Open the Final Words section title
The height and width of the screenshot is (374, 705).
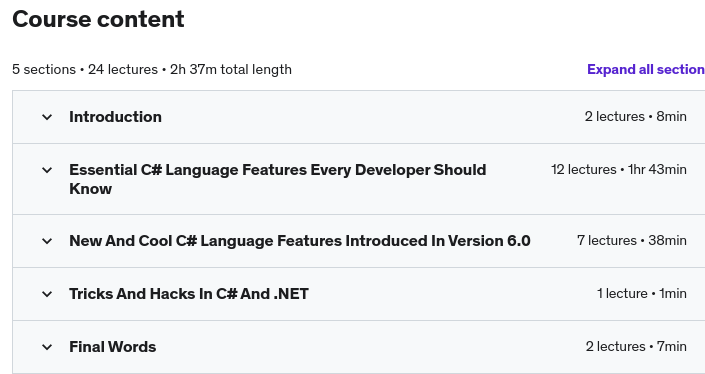(112, 347)
